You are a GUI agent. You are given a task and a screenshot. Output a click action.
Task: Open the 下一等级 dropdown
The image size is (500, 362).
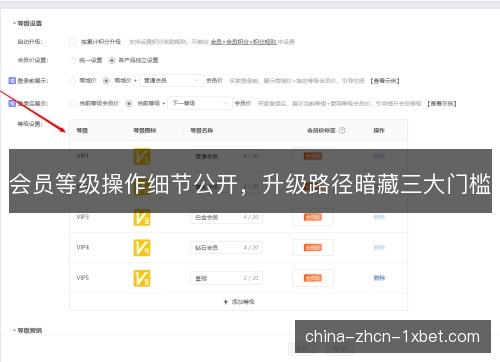200,103
